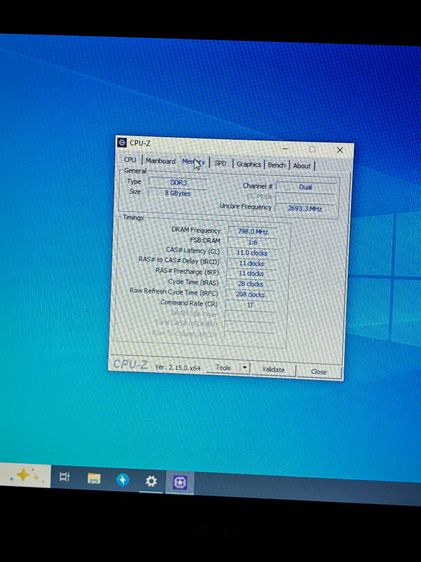
Task: Click the CAS# Latency 11.0 clocks value
Action: 252,253
